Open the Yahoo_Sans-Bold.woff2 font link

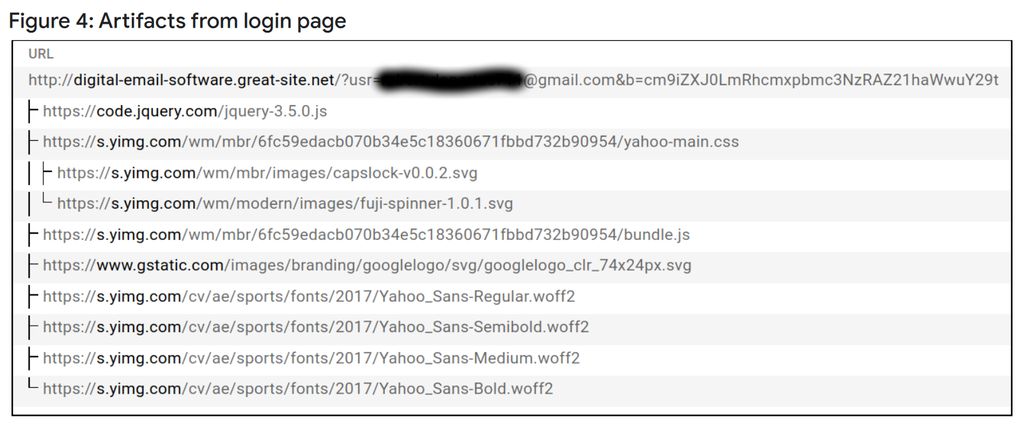[x=298, y=389]
